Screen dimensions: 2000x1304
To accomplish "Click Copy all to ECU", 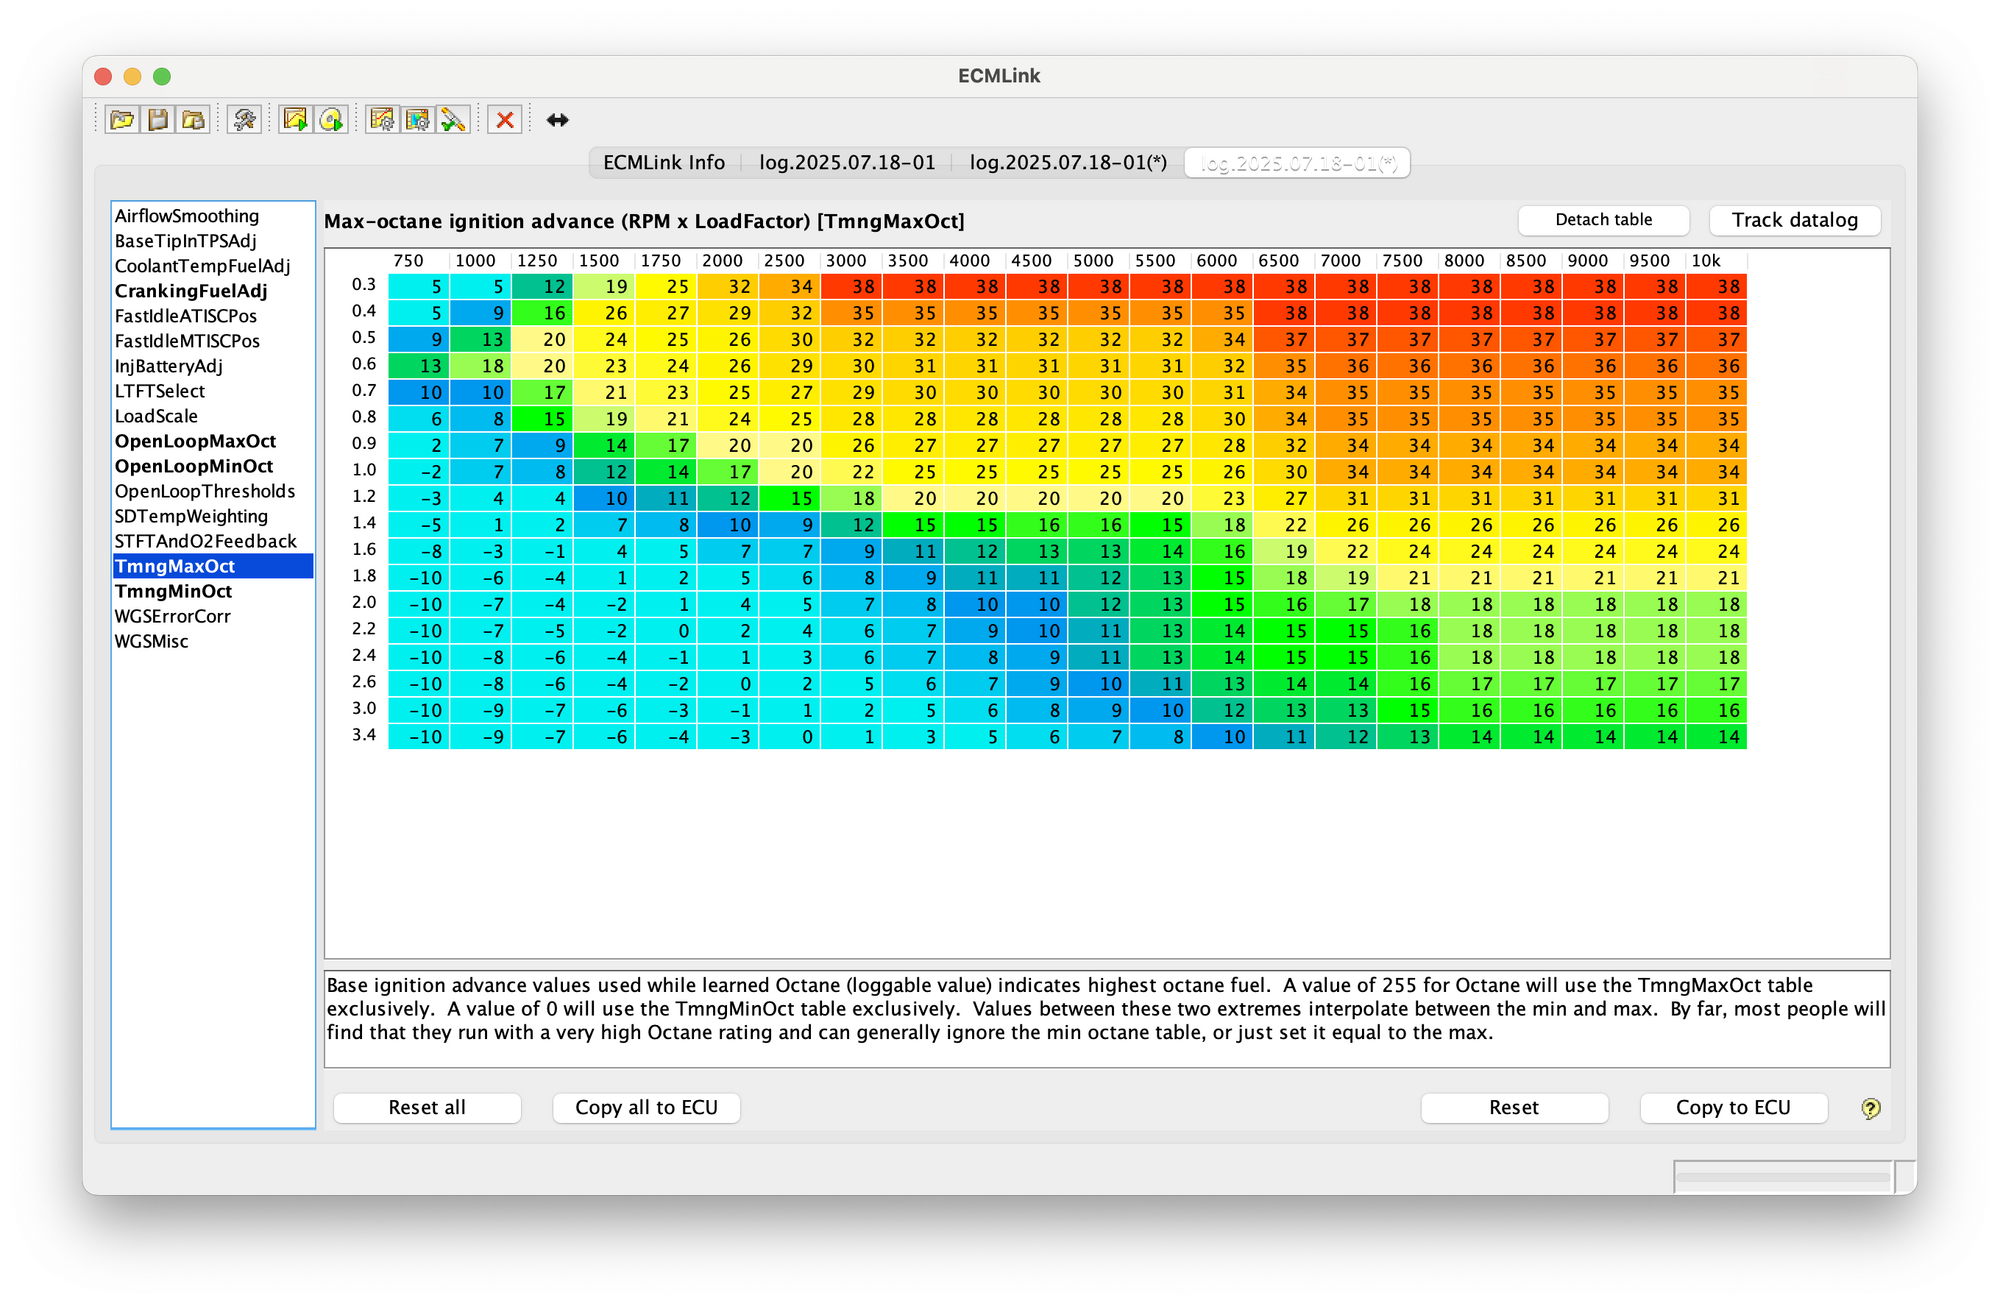I will pyautogui.click(x=647, y=1108).
